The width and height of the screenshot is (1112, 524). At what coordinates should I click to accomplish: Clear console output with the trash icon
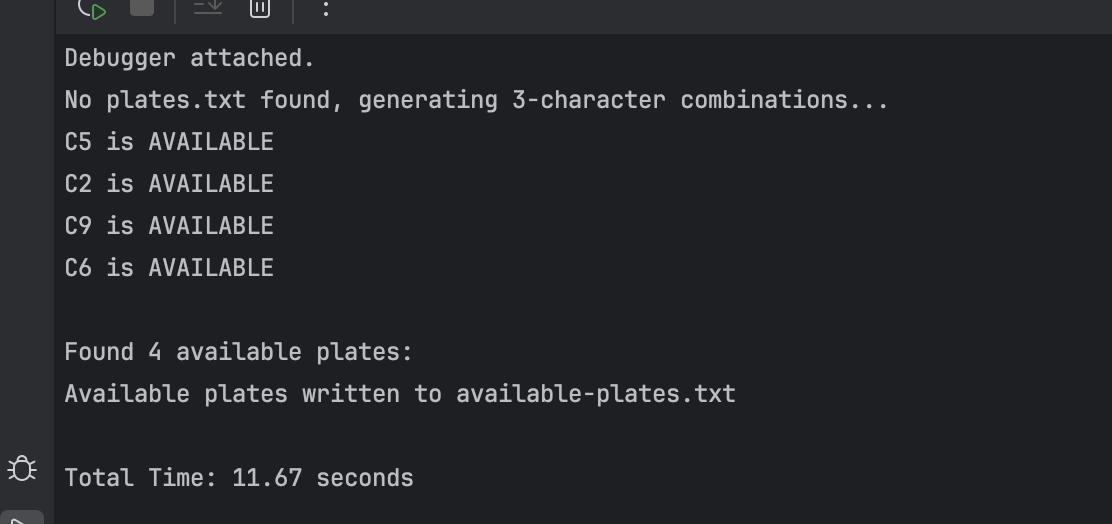(x=260, y=8)
